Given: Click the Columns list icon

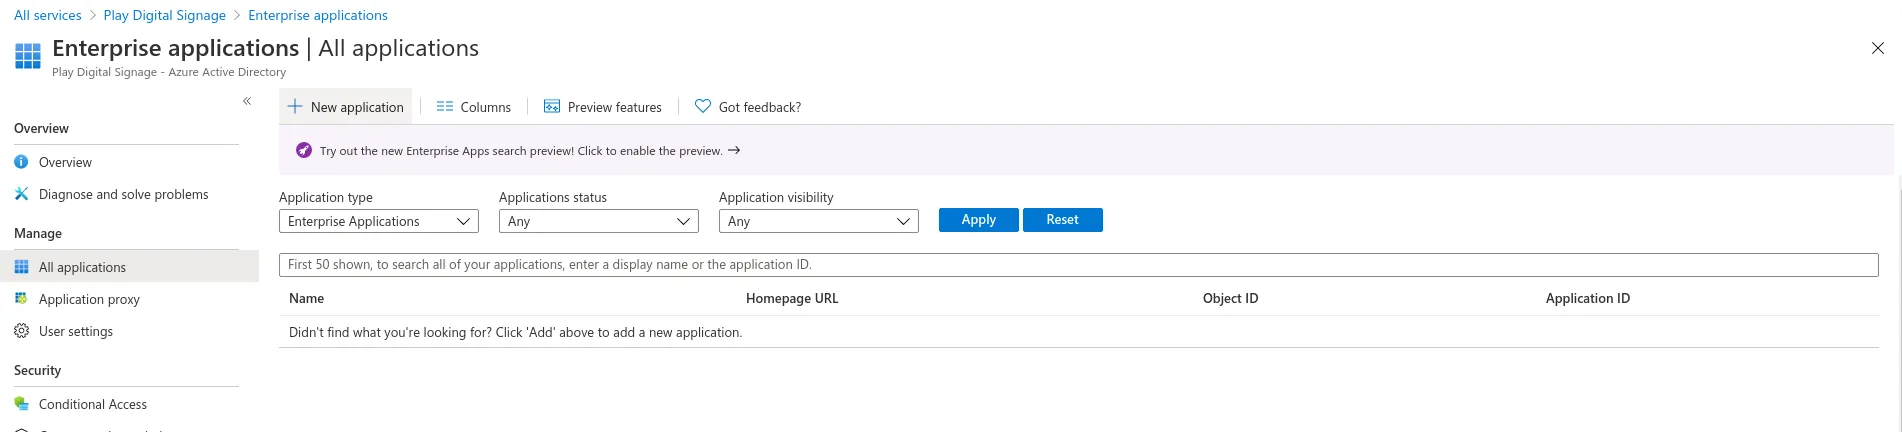Looking at the screenshot, I should 445,106.
